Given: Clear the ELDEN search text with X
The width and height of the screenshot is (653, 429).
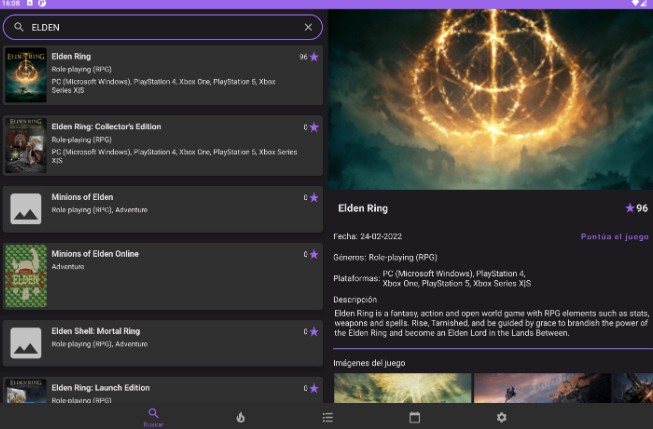Looking at the screenshot, I should pos(308,27).
